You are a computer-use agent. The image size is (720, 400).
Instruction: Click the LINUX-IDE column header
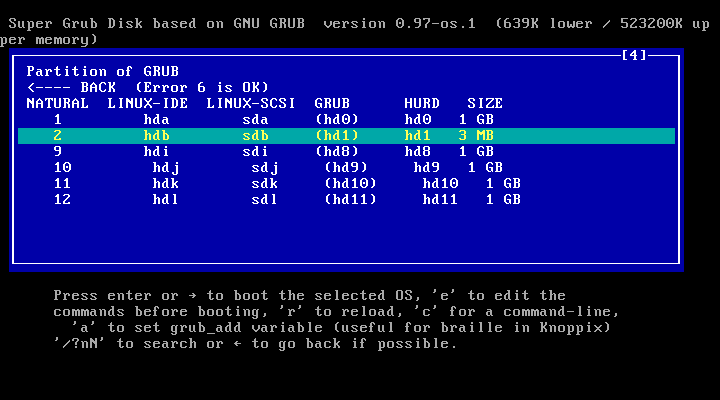(148, 103)
